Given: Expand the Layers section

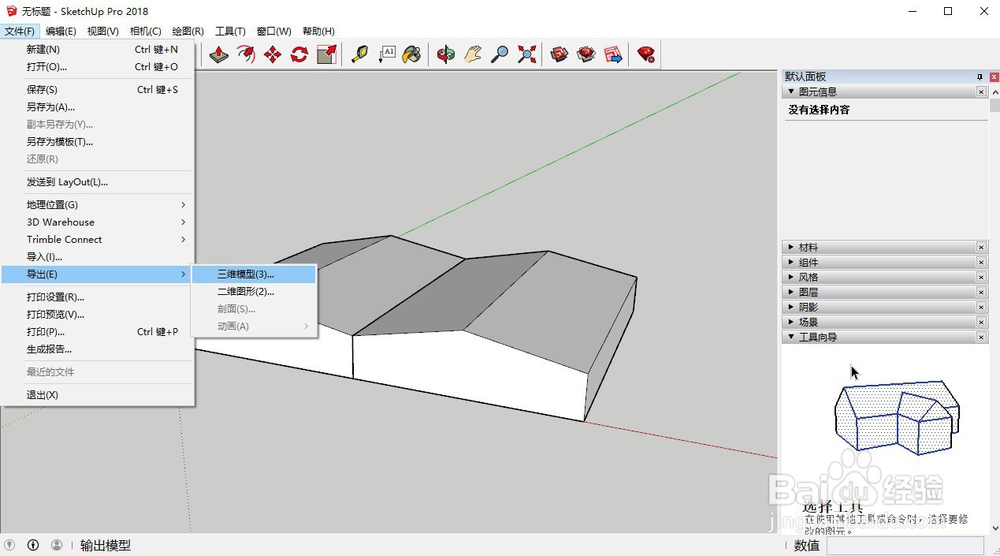Looking at the screenshot, I should tap(791, 292).
